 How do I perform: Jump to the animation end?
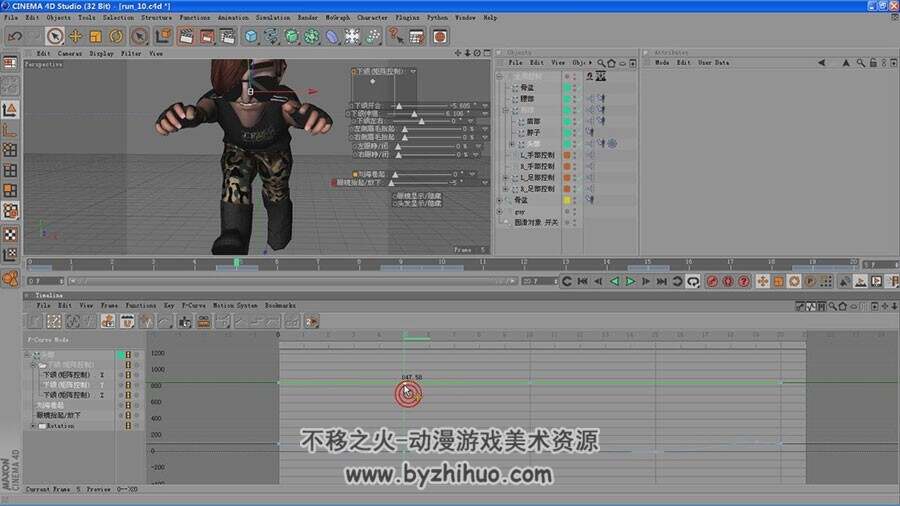662,281
